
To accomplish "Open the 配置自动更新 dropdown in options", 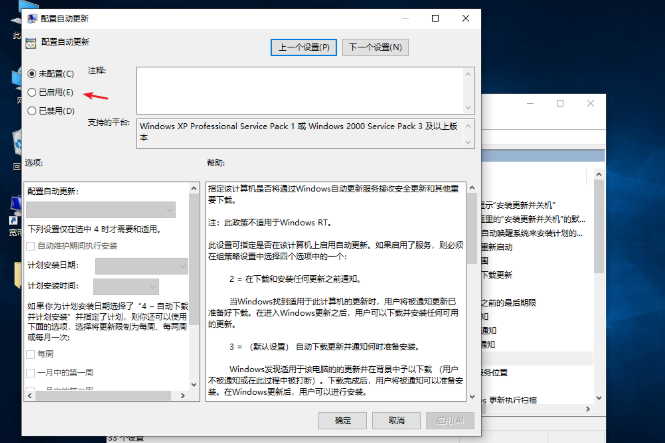I will tap(101, 210).
